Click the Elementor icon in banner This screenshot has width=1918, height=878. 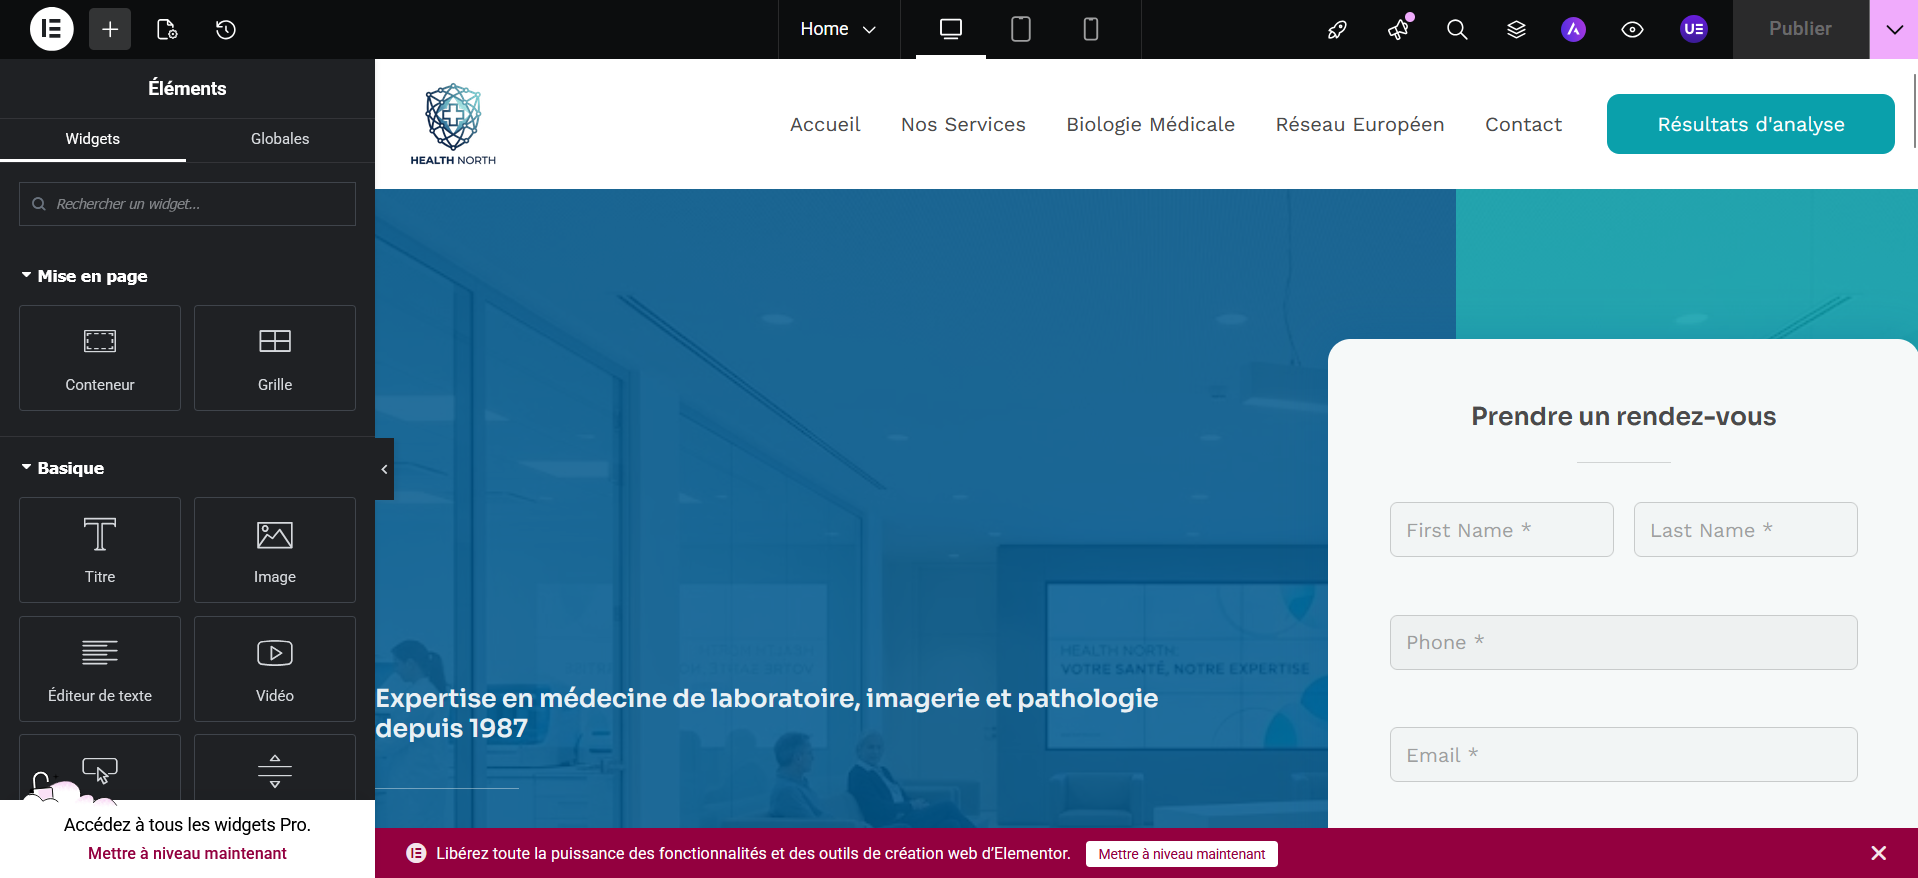click(416, 853)
